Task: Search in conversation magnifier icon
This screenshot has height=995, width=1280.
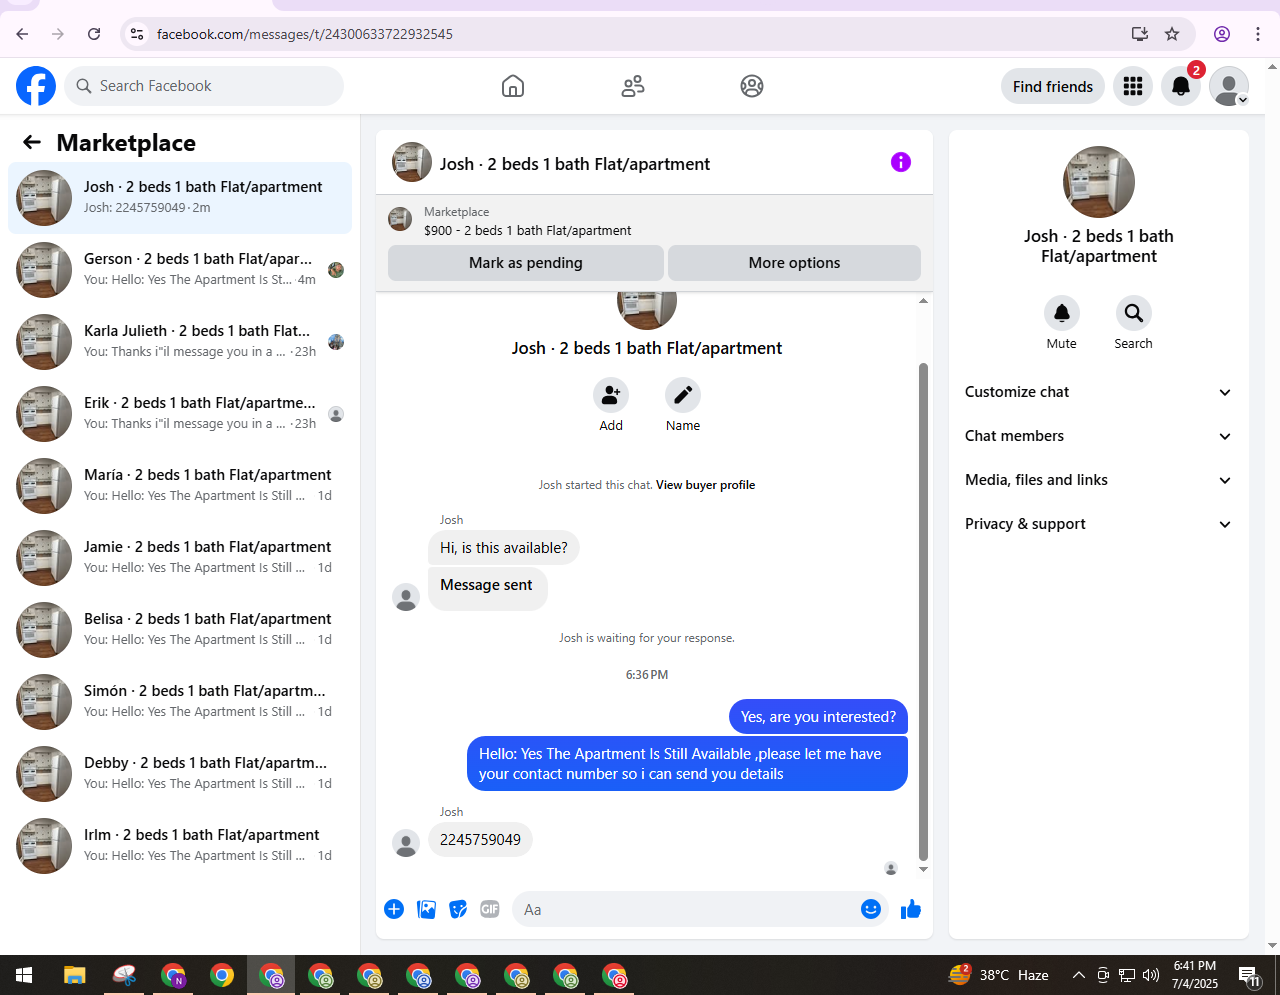Action: point(1134,313)
